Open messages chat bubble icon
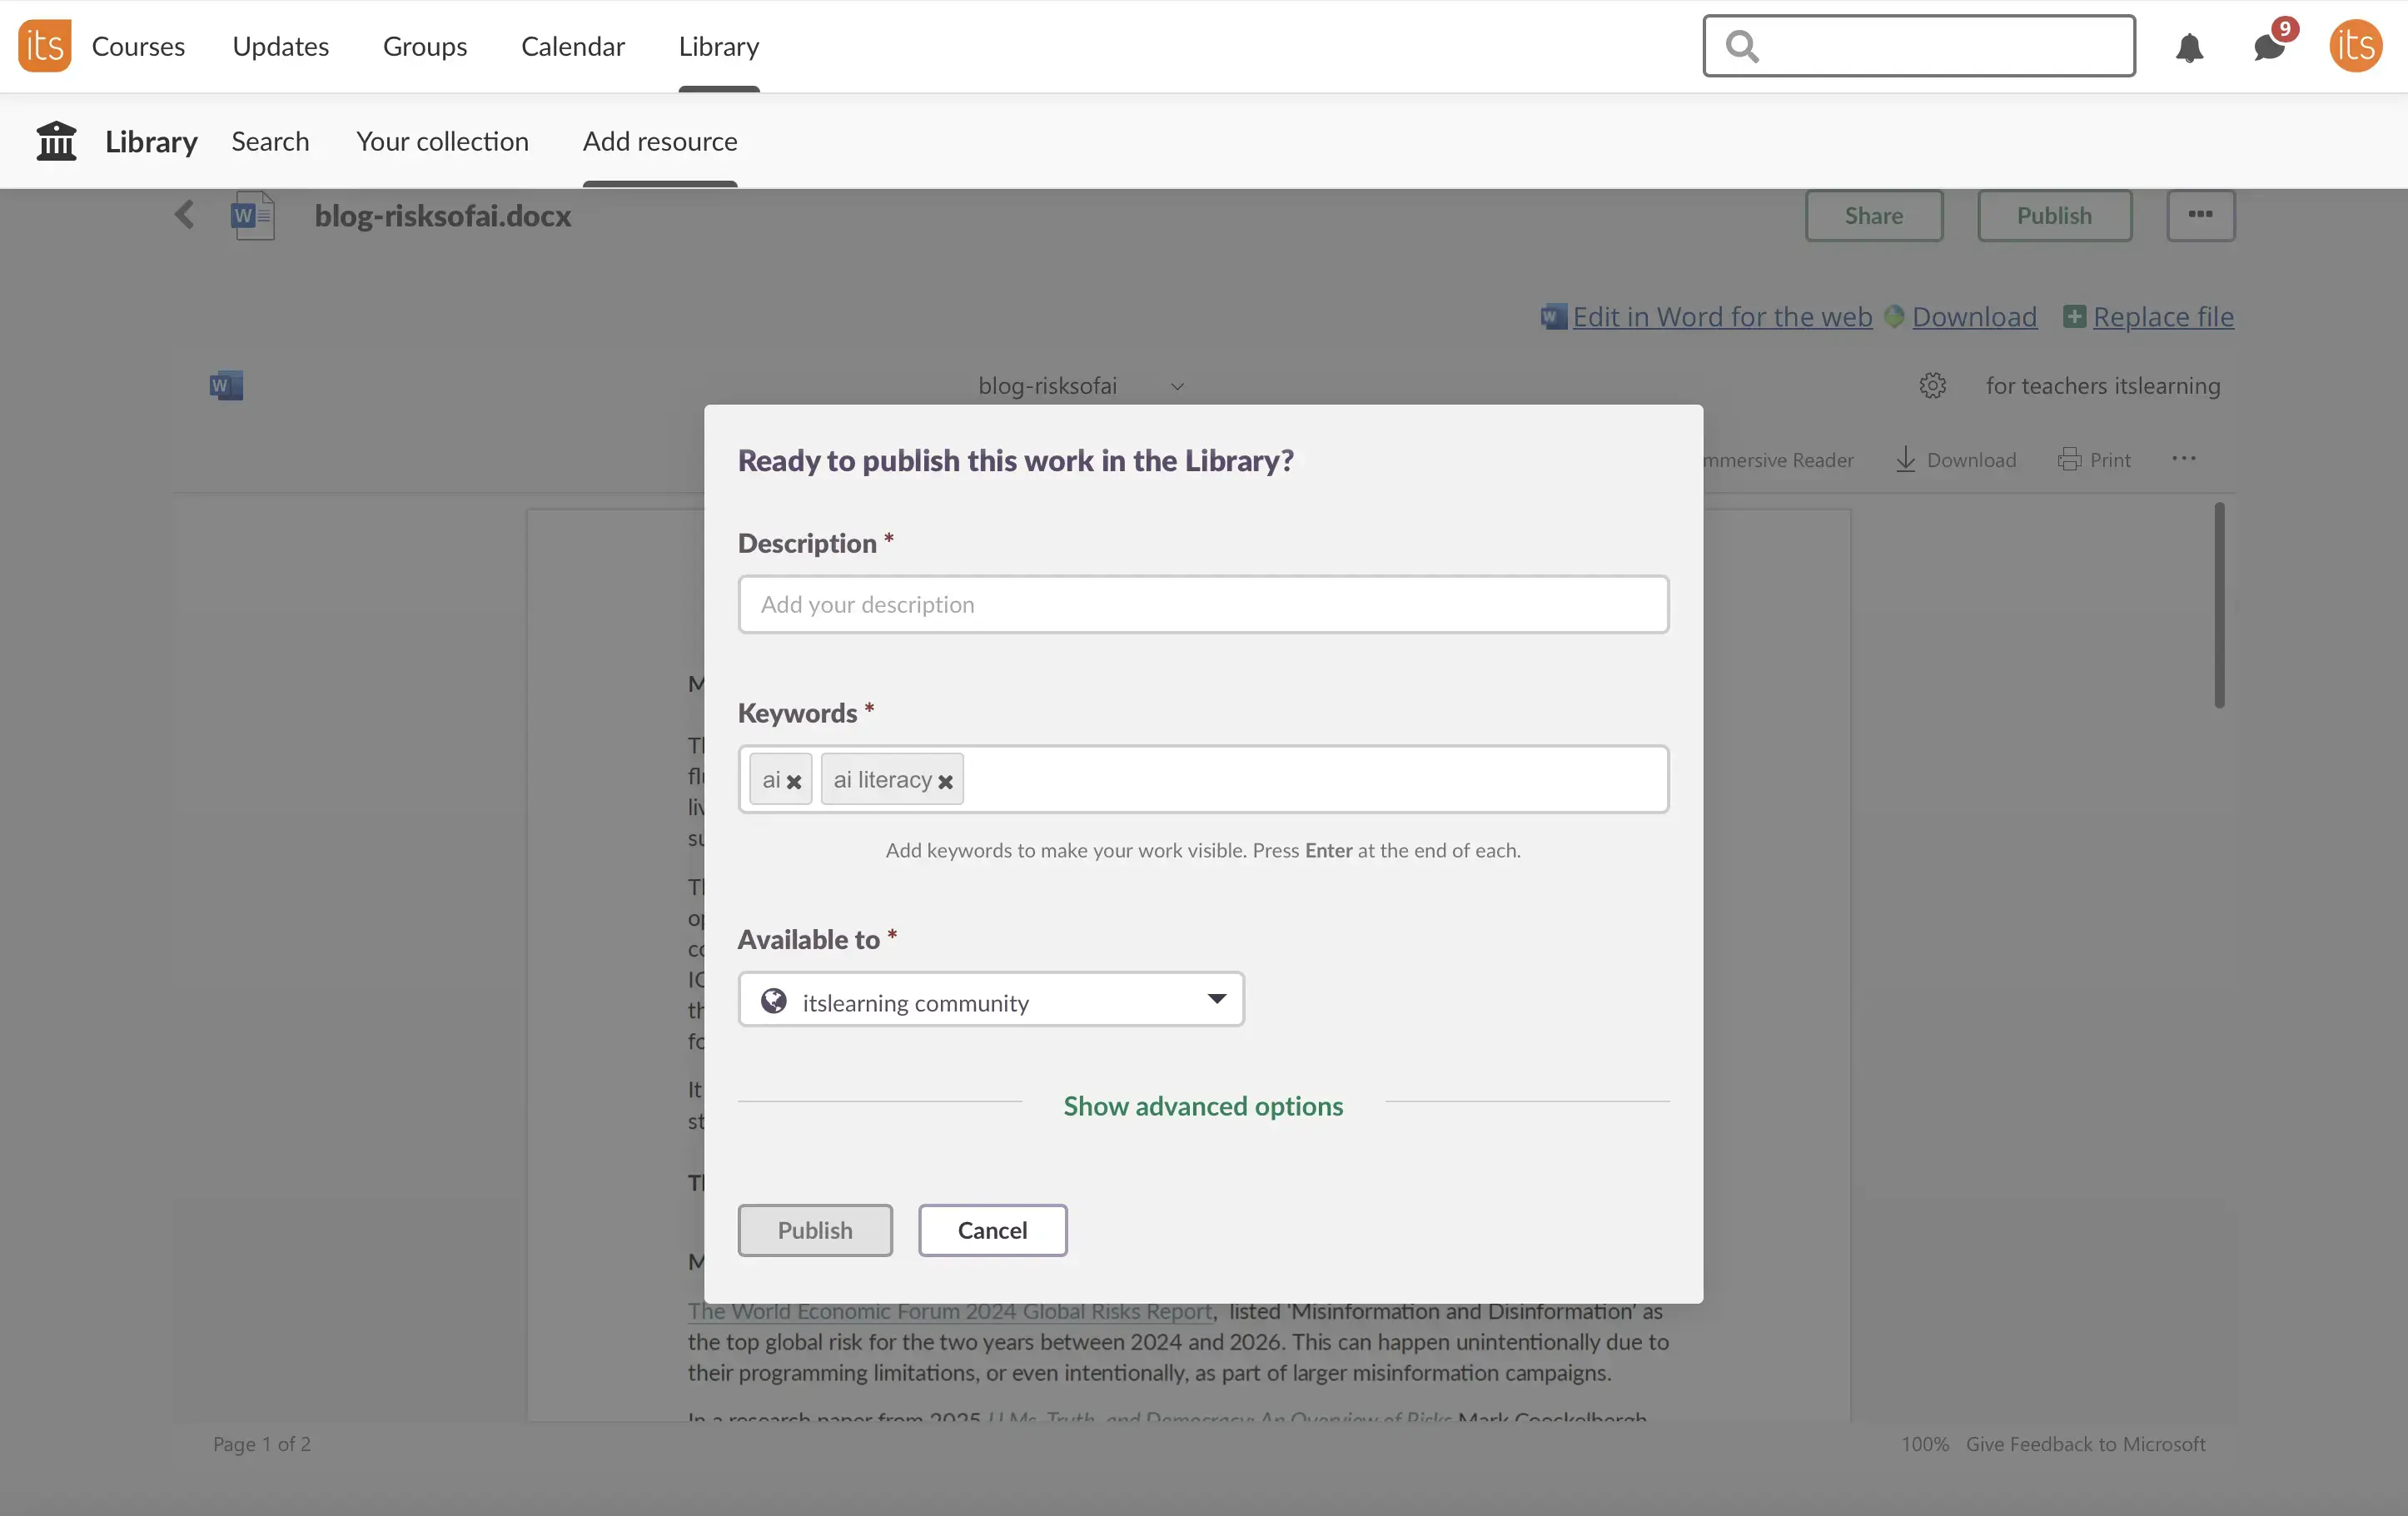The height and width of the screenshot is (1516, 2408). click(x=2269, y=47)
